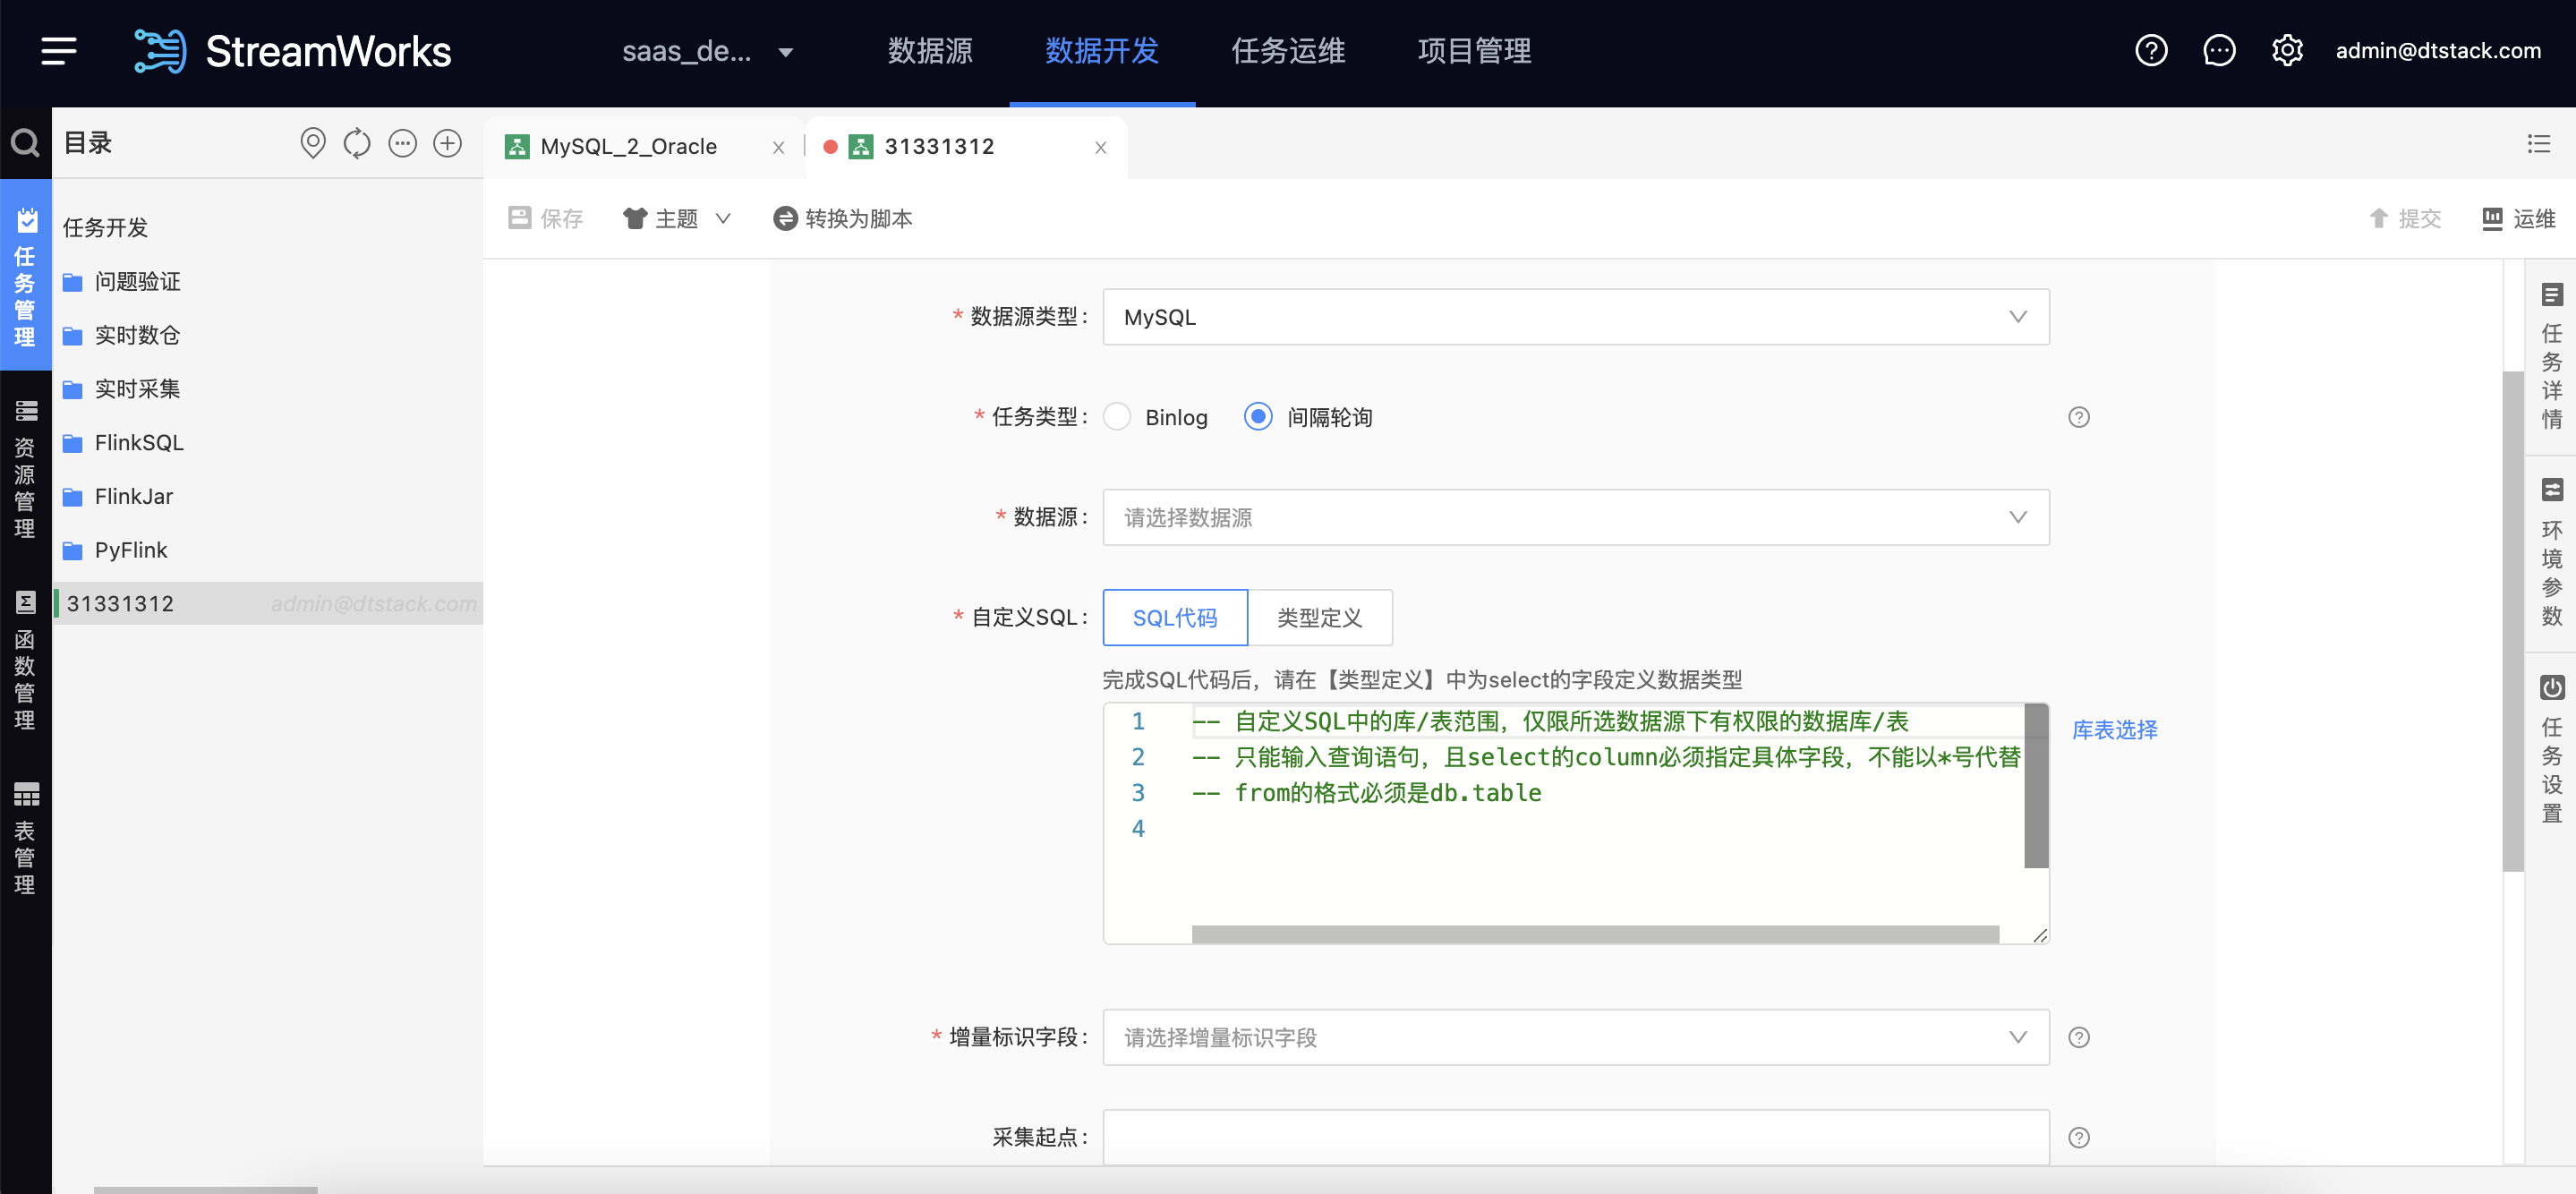Select SQL代码 tab
This screenshot has width=2576, height=1194.
(1175, 618)
